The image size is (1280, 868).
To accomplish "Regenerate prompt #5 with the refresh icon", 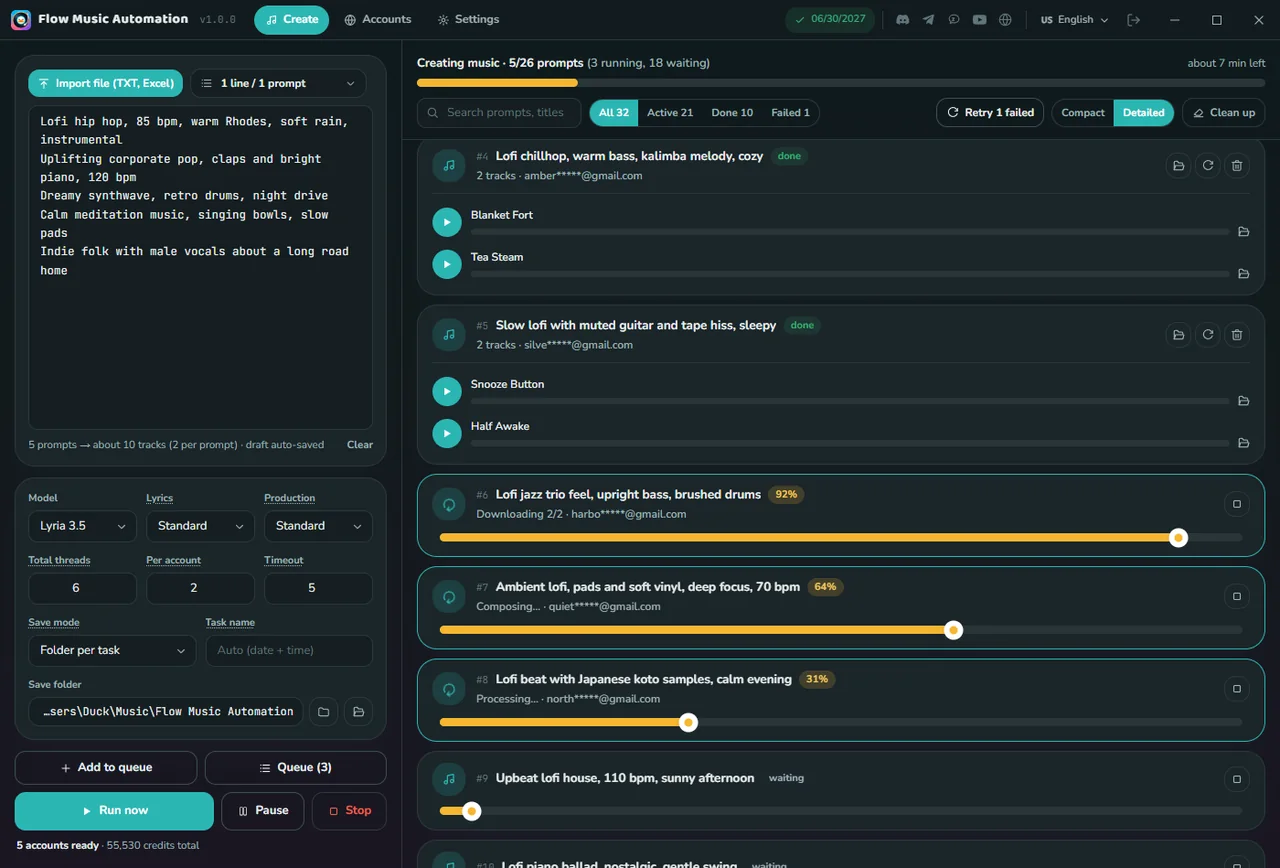I will pos(1208,335).
